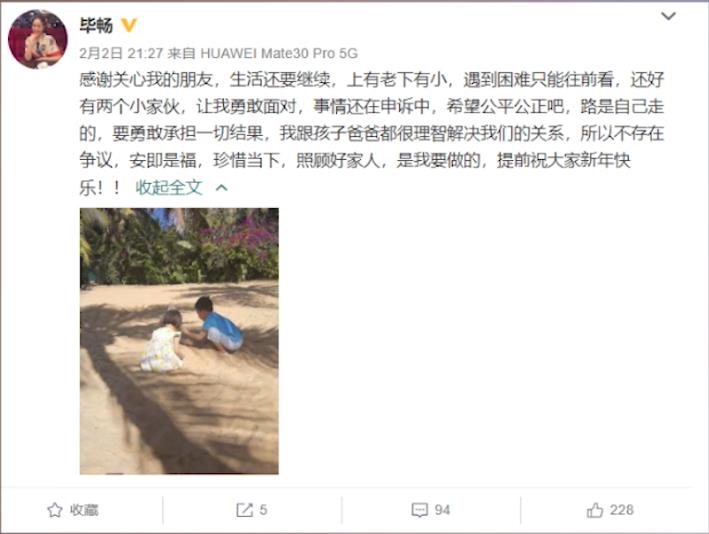
Task: Click the like count 228
Action: [x=622, y=510]
